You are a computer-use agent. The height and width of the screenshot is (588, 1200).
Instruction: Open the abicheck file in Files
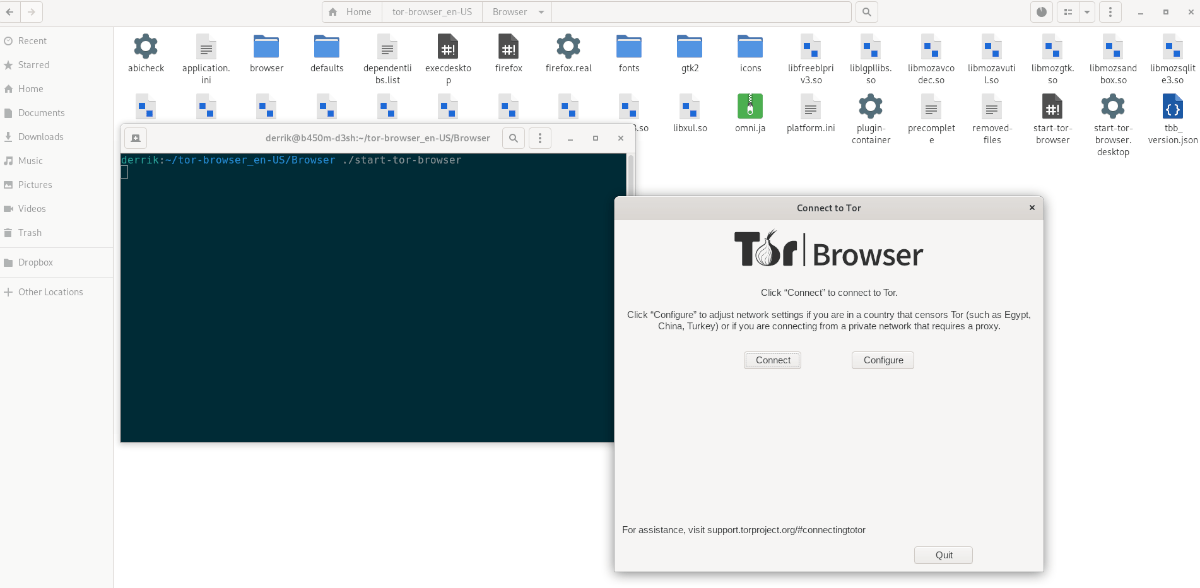146,46
